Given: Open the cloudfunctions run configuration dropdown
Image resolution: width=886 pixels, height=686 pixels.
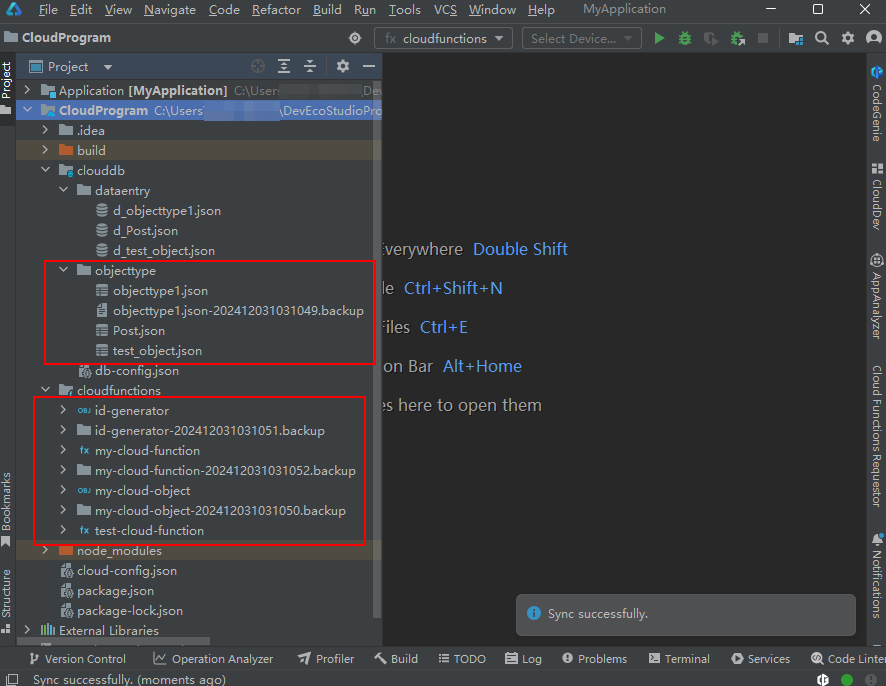Looking at the screenshot, I should click(443, 39).
